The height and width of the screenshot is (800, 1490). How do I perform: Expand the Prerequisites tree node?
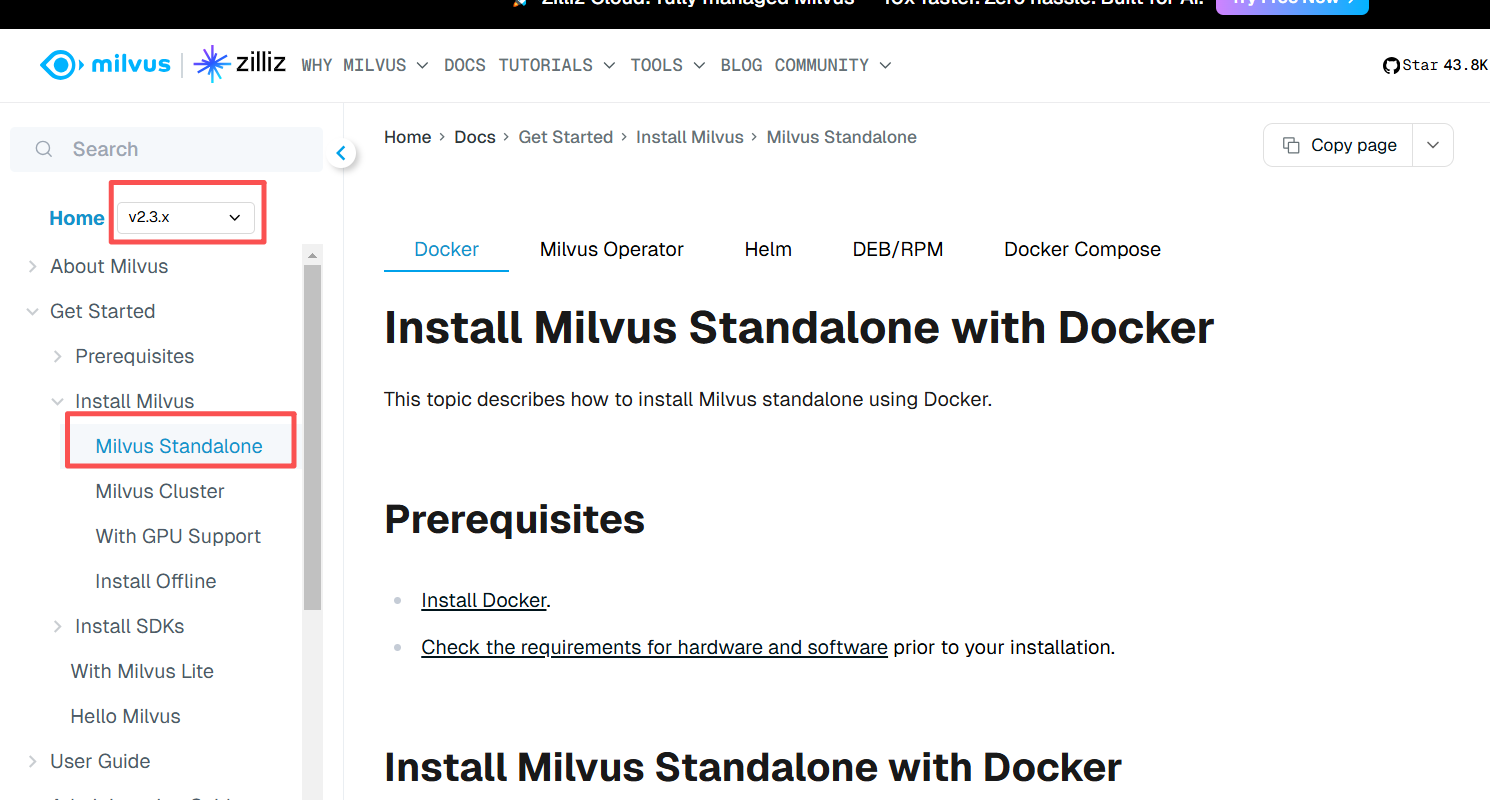click(x=58, y=356)
